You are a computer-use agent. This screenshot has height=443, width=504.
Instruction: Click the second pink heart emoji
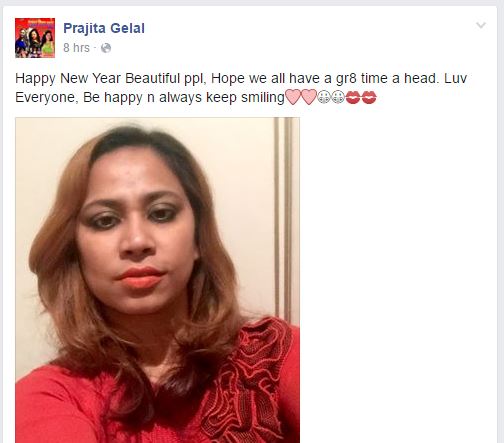(x=309, y=97)
